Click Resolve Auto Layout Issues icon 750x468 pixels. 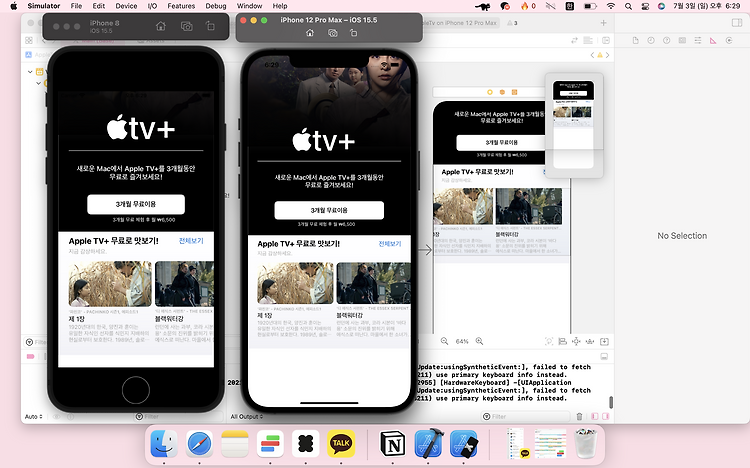tap(590, 341)
